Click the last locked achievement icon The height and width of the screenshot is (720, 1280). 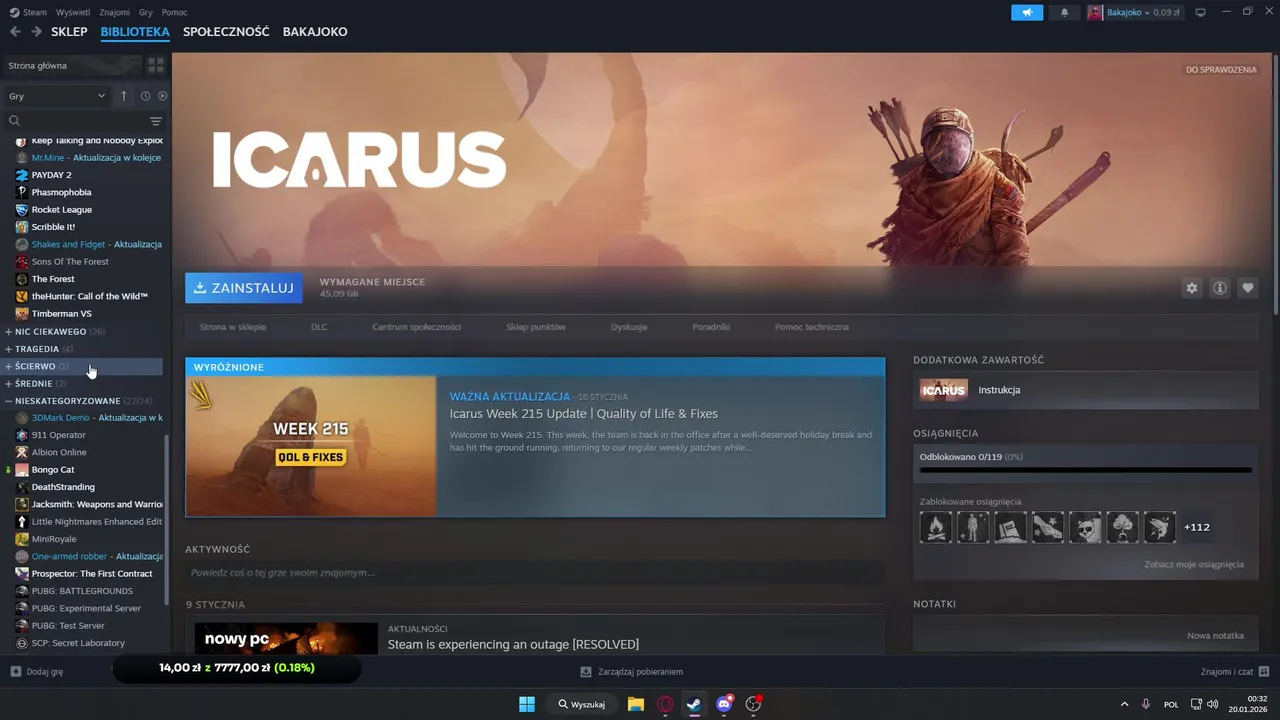pyautogui.click(x=1160, y=527)
